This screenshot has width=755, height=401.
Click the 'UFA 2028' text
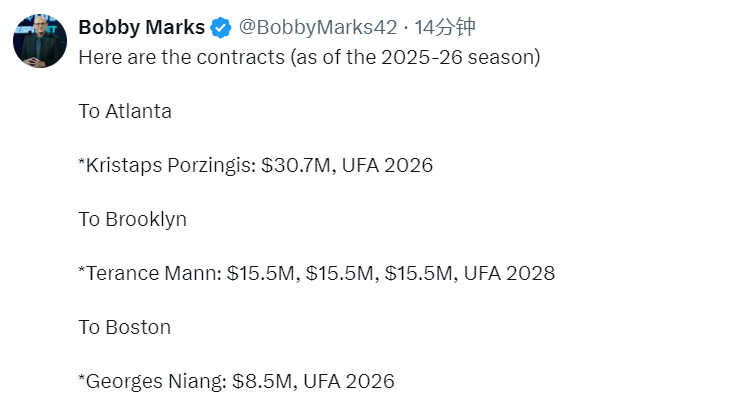click(x=509, y=273)
